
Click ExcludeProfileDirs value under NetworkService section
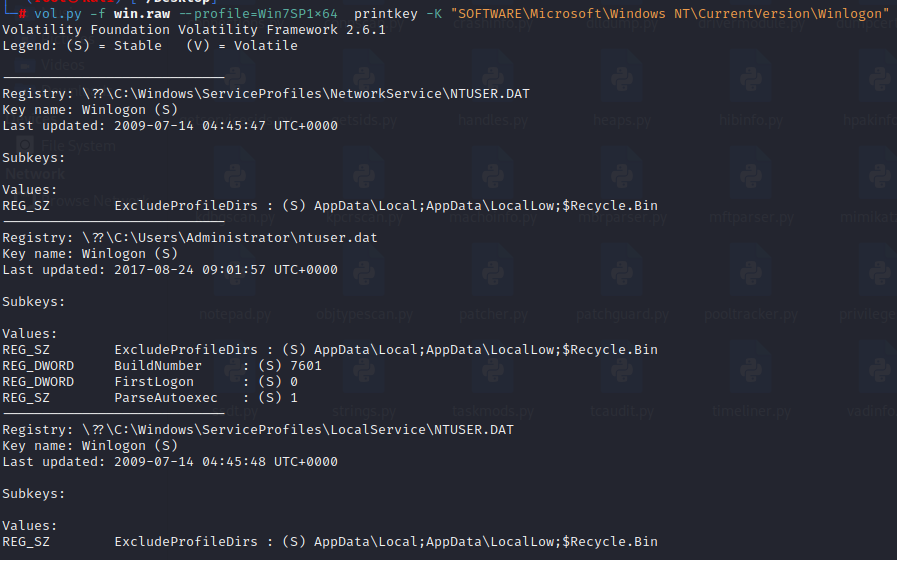click(185, 206)
